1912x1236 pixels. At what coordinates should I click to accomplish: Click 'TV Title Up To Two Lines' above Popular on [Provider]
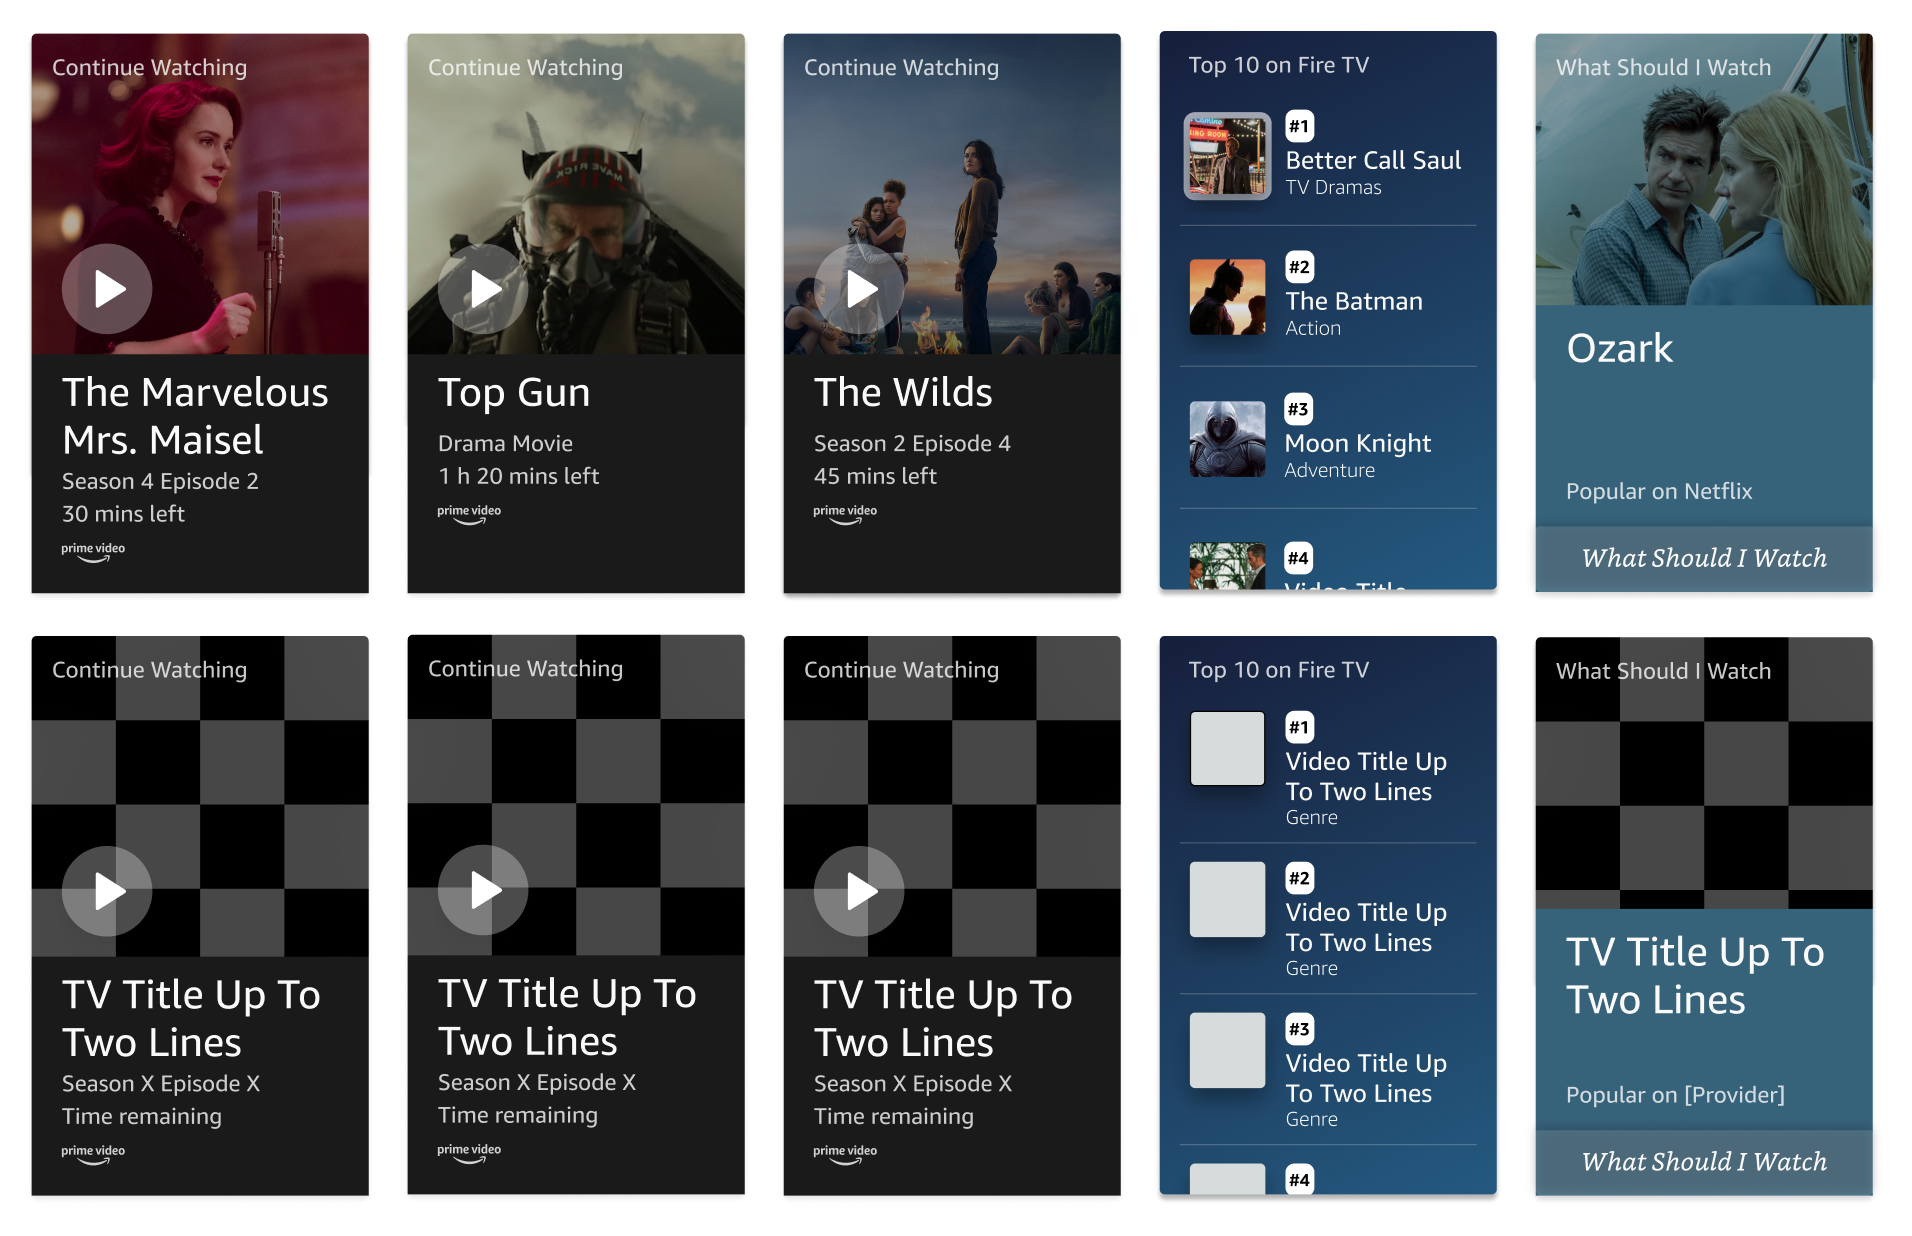[x=1695, y=976]
